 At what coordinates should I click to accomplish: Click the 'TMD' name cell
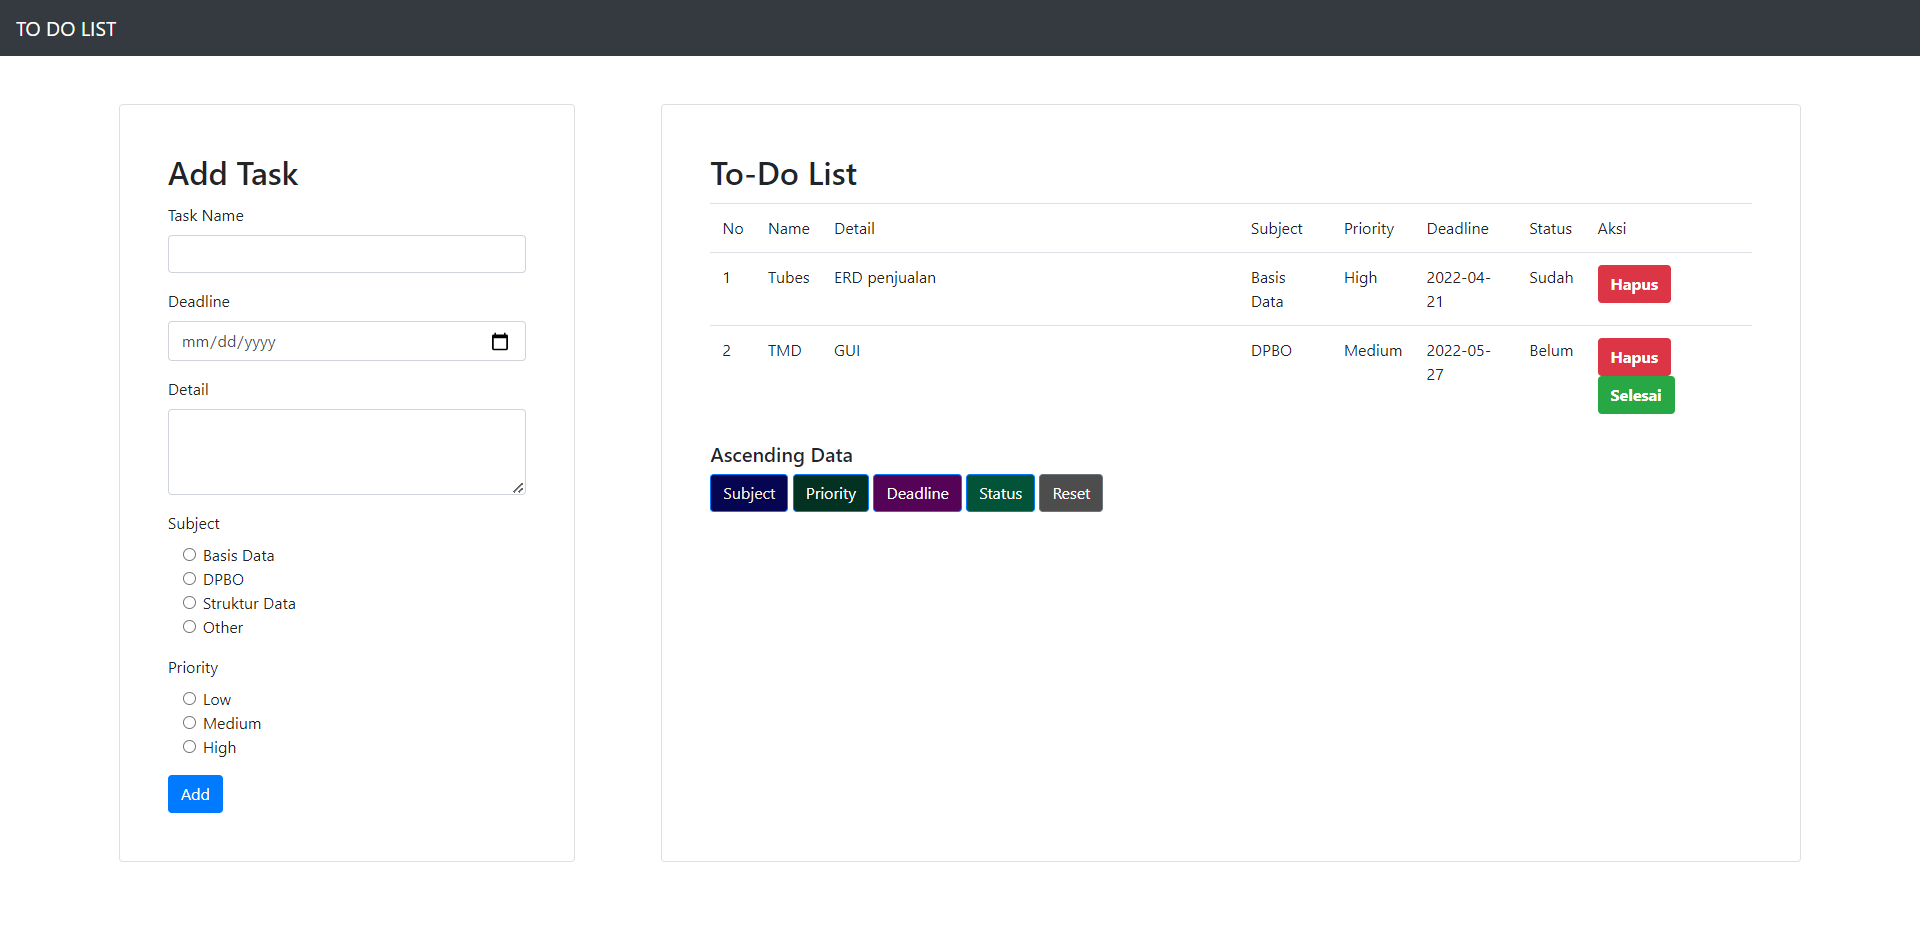tap(785, 351)
